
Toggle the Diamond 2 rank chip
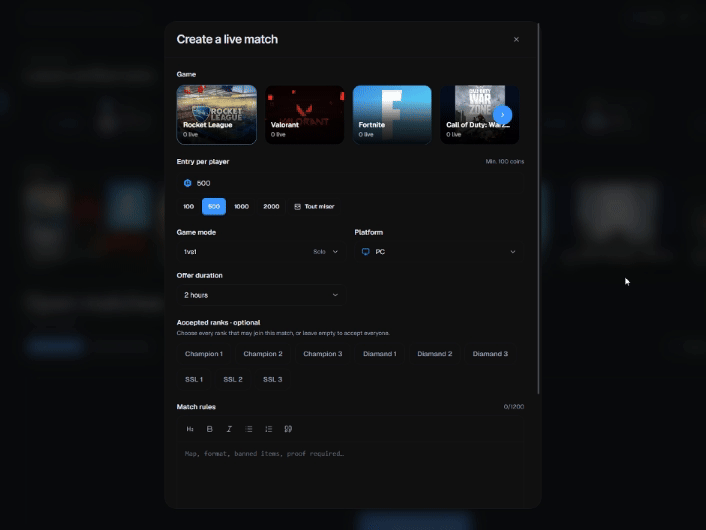click(434, 354)
